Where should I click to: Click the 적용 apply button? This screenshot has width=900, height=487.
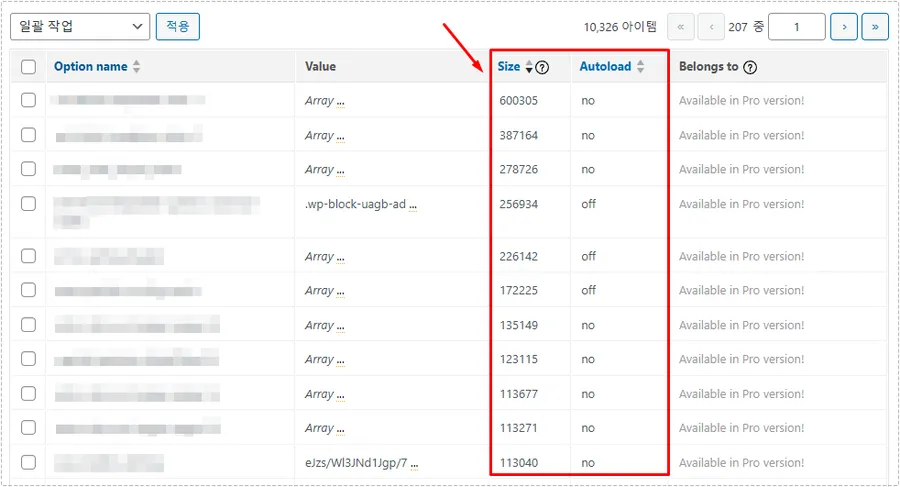pos(178,26)
